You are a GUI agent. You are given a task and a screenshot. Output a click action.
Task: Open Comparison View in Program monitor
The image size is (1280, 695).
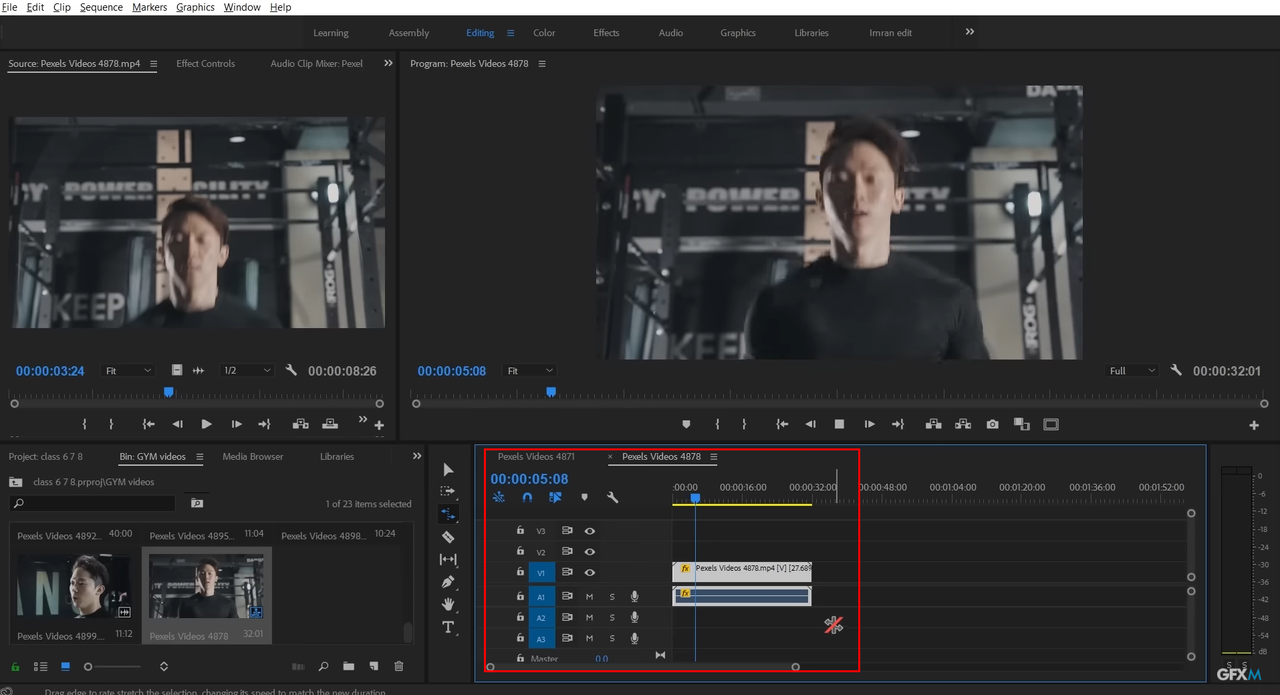1021,424
